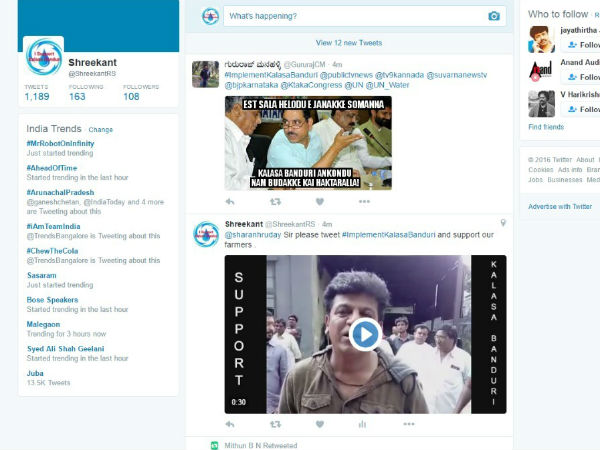Open the #ImplementKalasaBanduri hashtag in GururajCM tweet

[x=271, y=75]
